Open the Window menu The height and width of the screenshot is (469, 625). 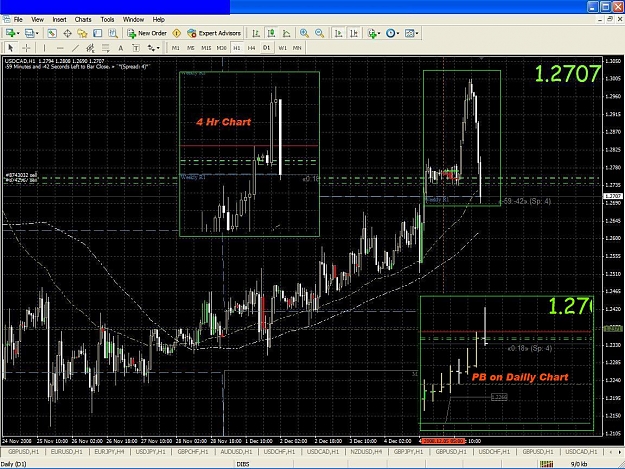pos(133,20)
